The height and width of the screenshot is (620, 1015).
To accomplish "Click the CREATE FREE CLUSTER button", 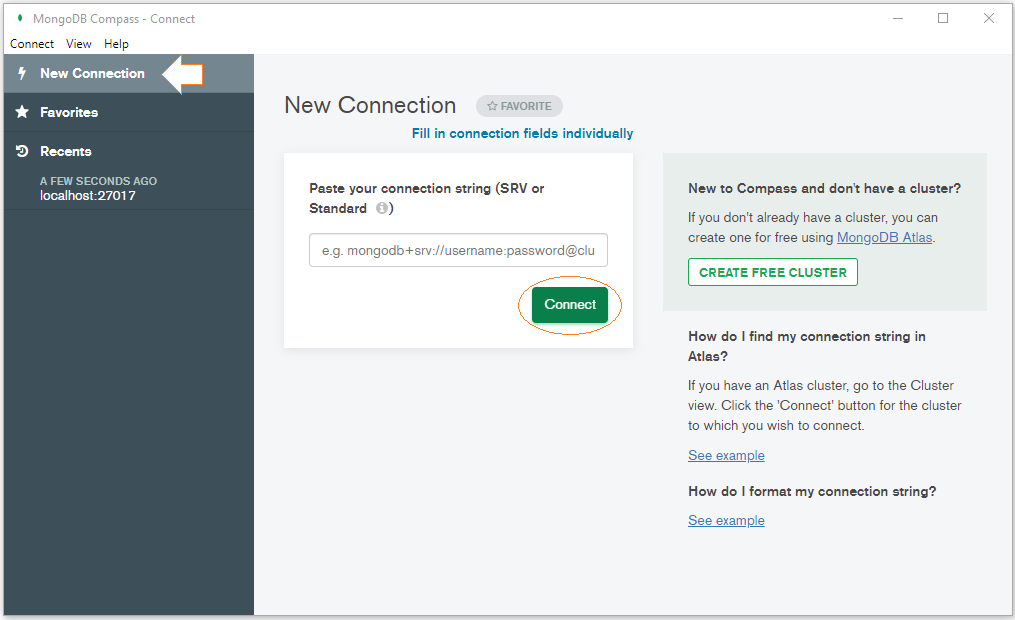I will (x=773, y=272).
